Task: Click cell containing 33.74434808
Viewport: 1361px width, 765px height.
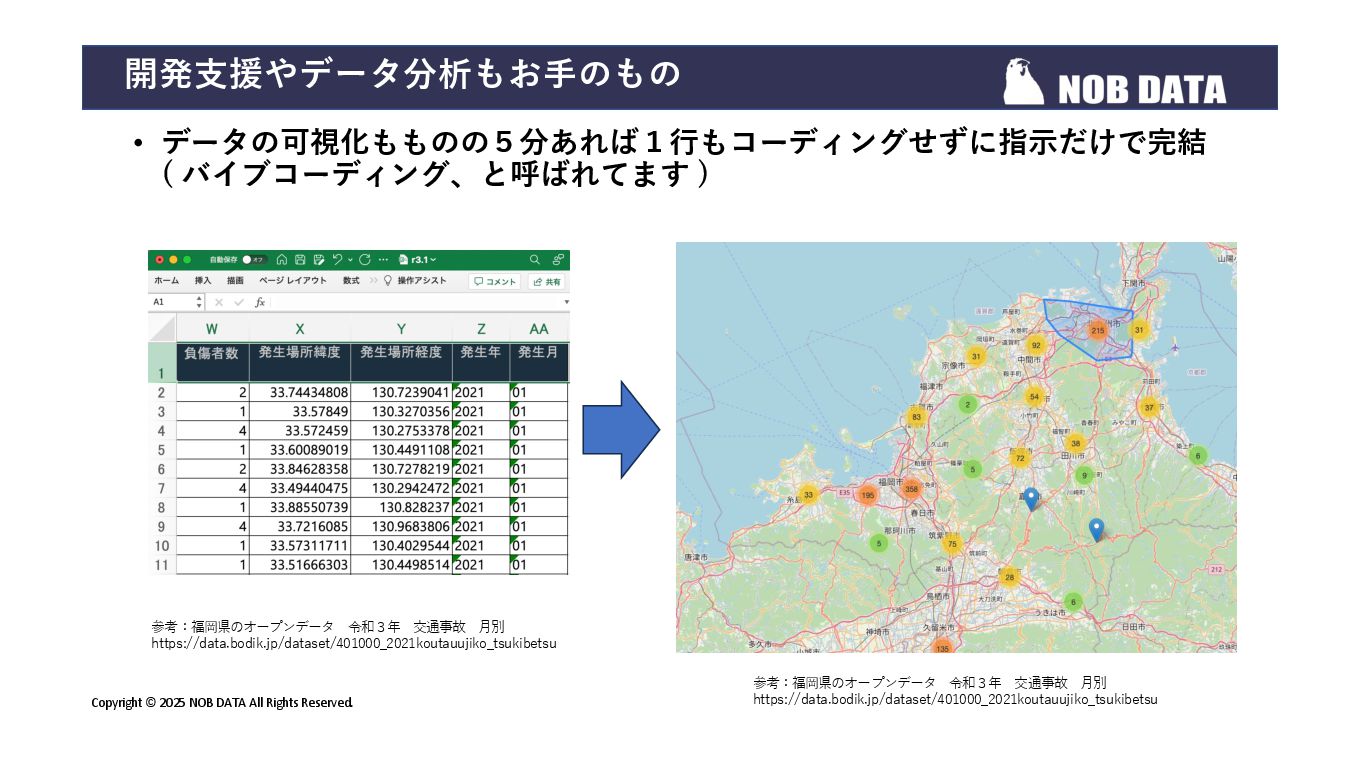Action: 300,392
